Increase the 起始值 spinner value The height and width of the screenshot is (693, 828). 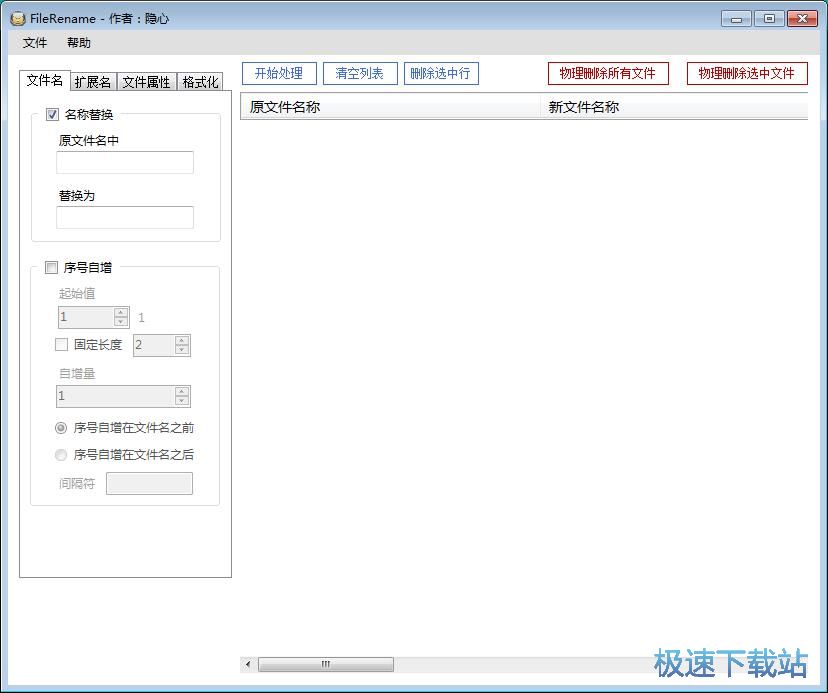[x=121, y=313]
